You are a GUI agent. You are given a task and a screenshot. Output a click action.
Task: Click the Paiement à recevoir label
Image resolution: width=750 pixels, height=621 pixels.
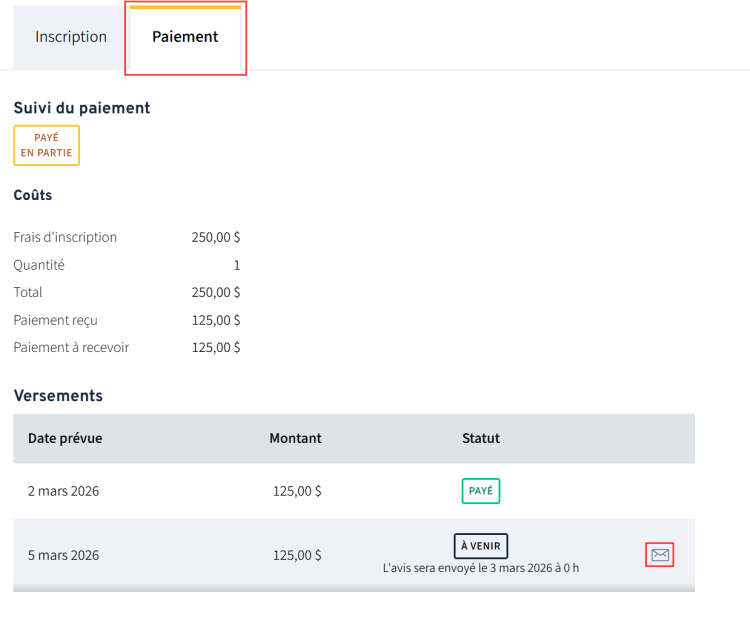71,347
